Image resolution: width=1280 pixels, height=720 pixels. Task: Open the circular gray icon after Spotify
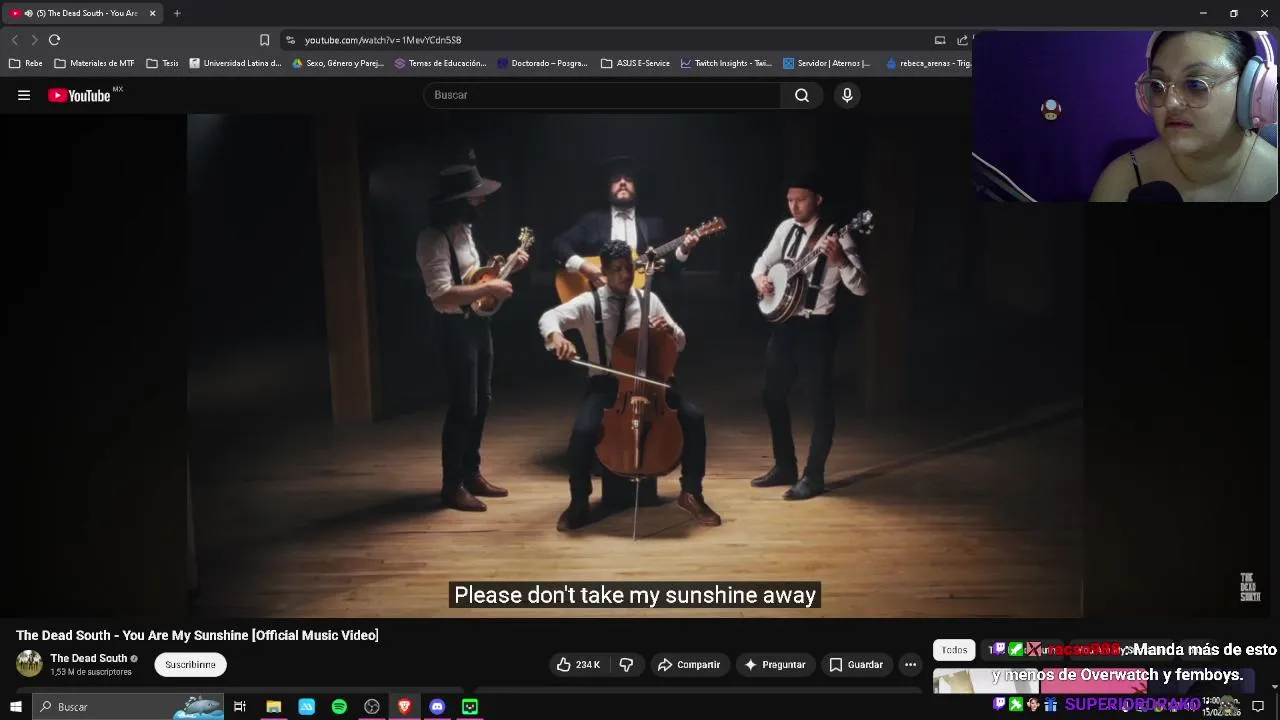372,707
